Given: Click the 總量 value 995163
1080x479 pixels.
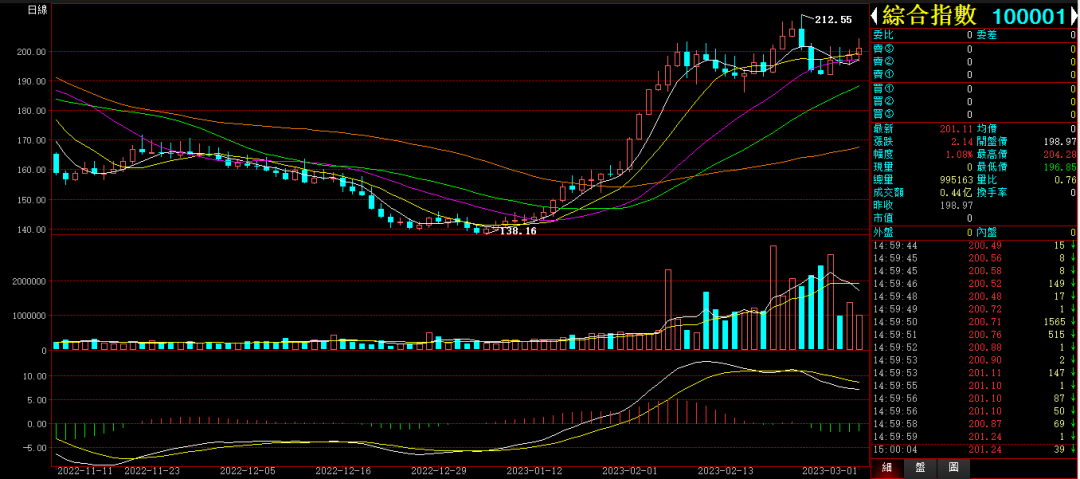Looking at the screenshot, I should 950,179.
